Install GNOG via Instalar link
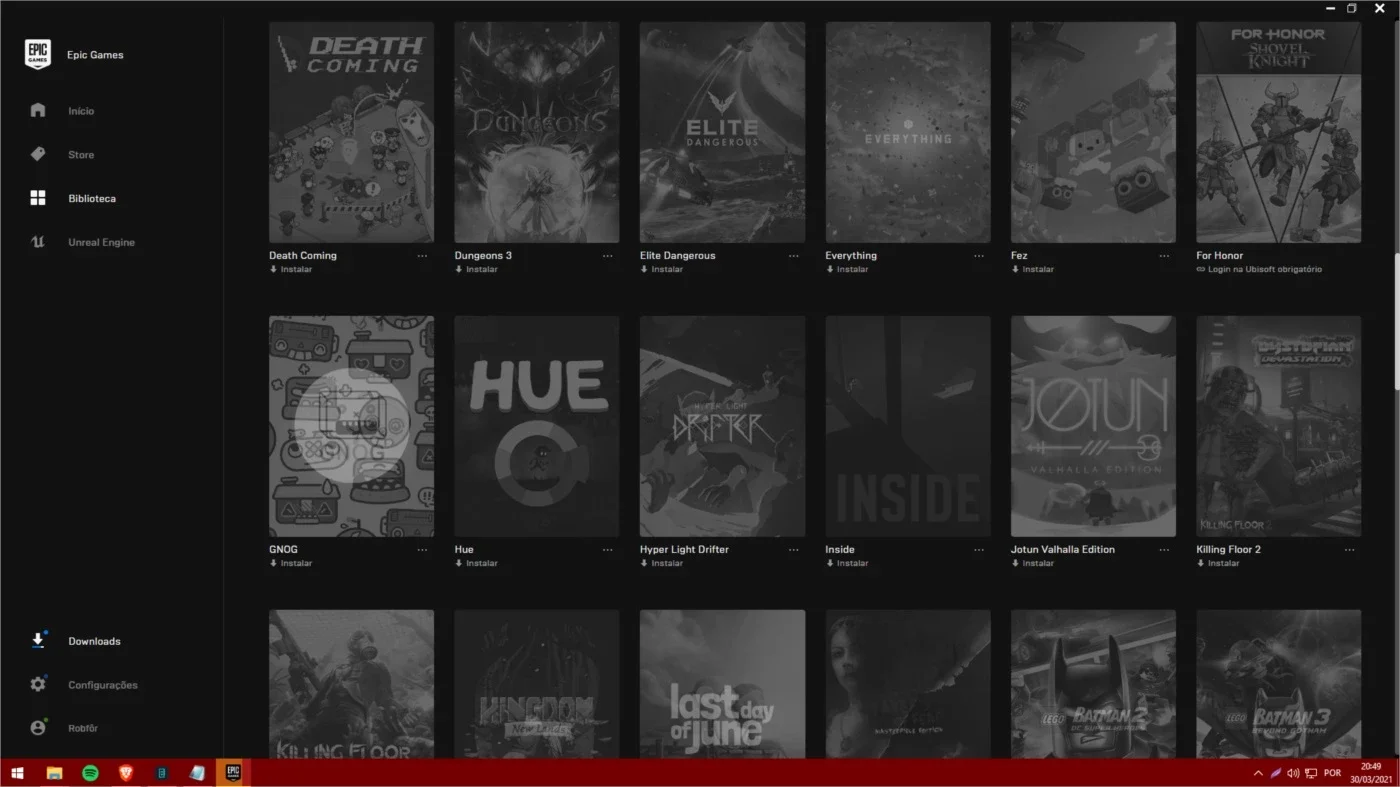The image size is (1400, 787). (x=291, y=563)
